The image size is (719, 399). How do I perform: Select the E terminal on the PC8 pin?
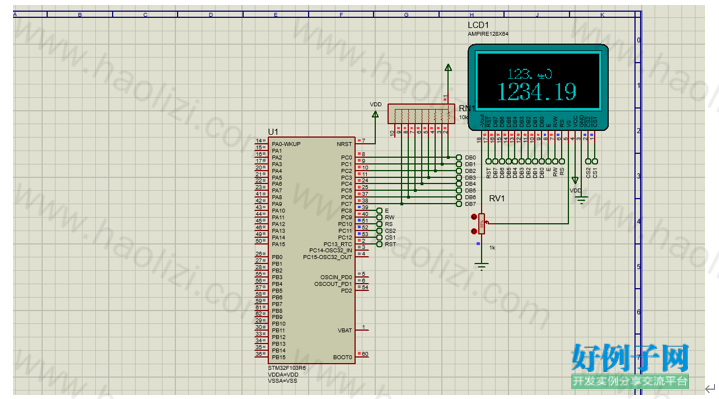(379, 211)
